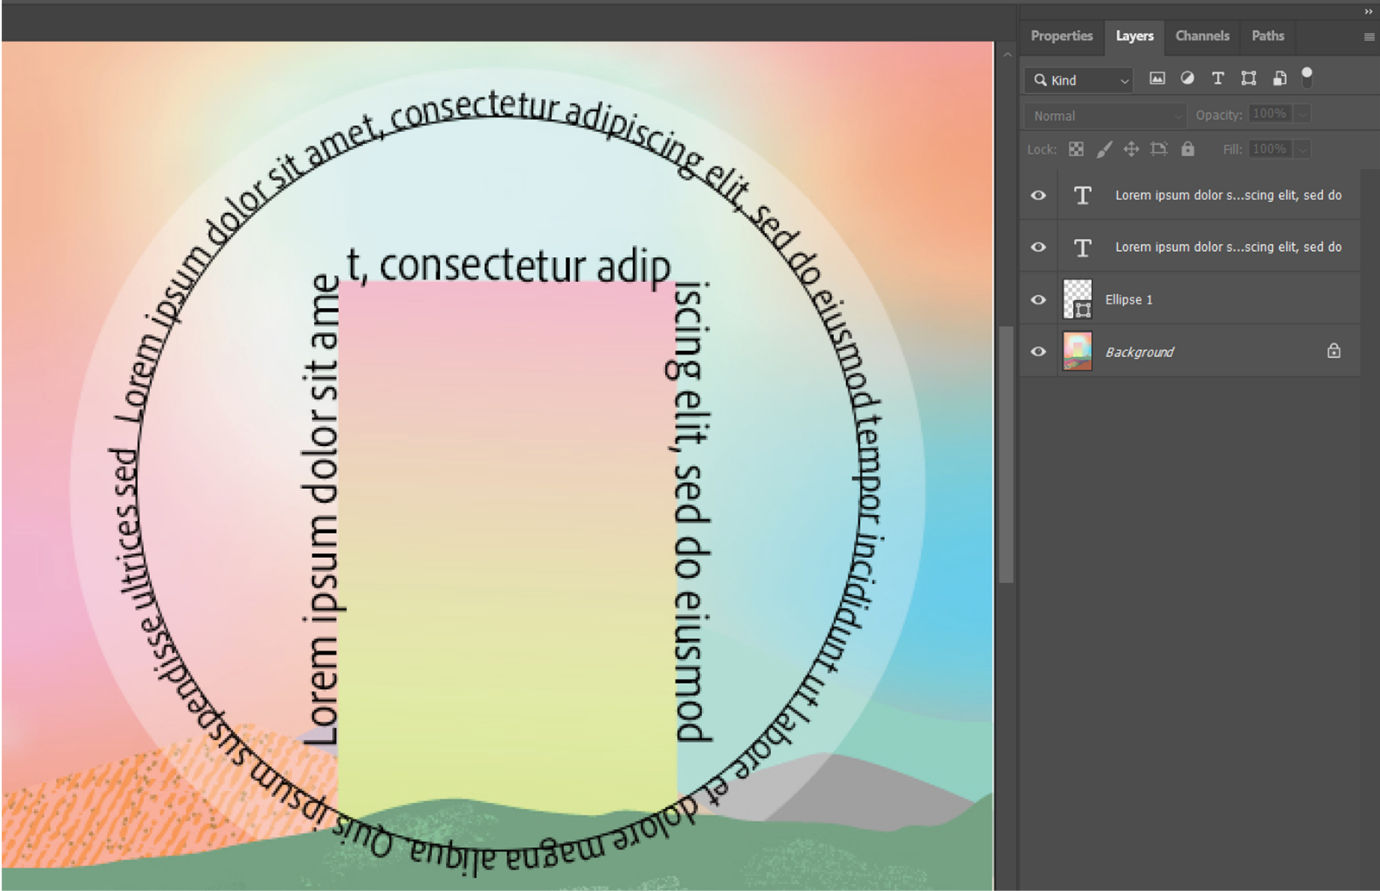Select the lock position icon
1380x891 pixels.
point(1131,148)
